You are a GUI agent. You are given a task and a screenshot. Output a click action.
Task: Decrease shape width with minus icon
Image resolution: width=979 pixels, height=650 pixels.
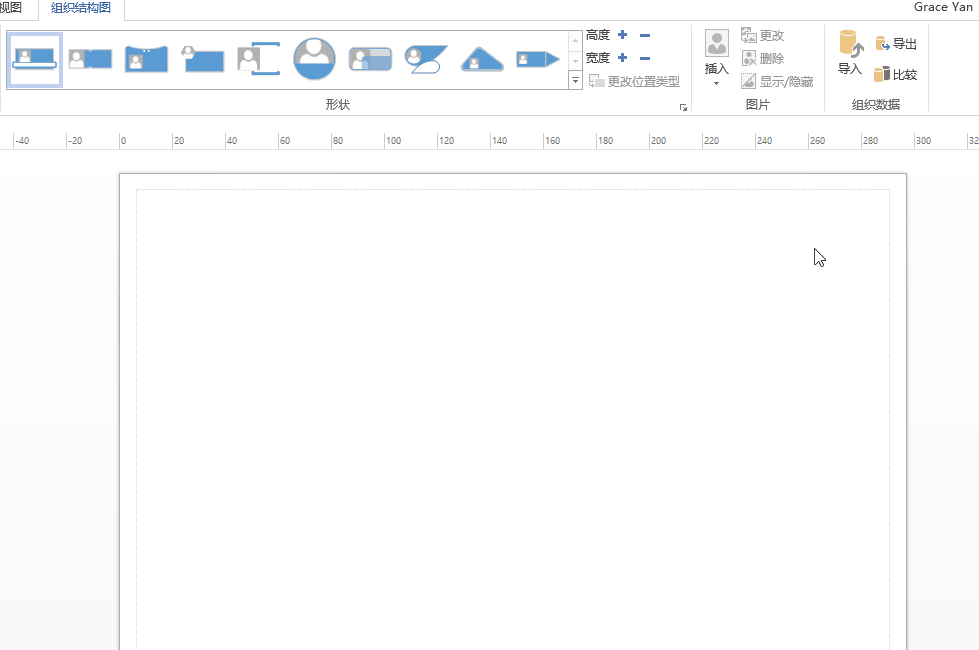[645, 58]
